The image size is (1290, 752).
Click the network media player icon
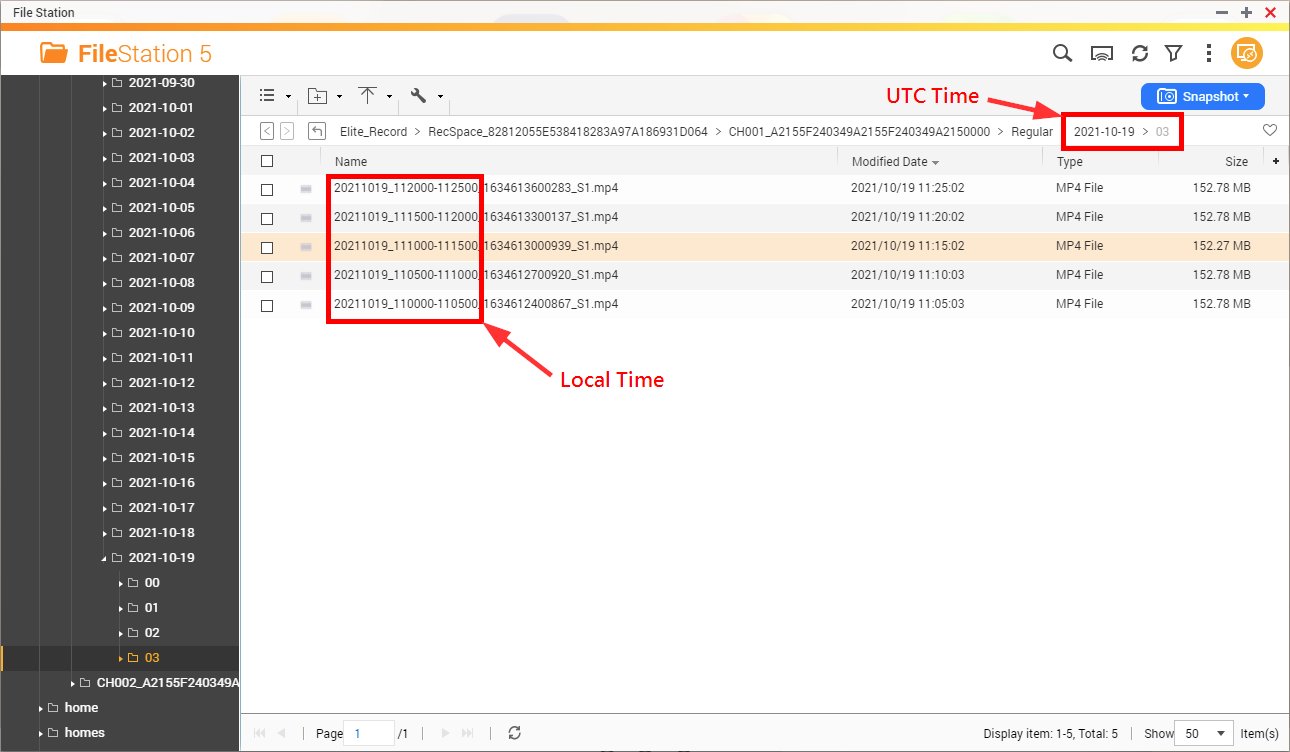1101,54
